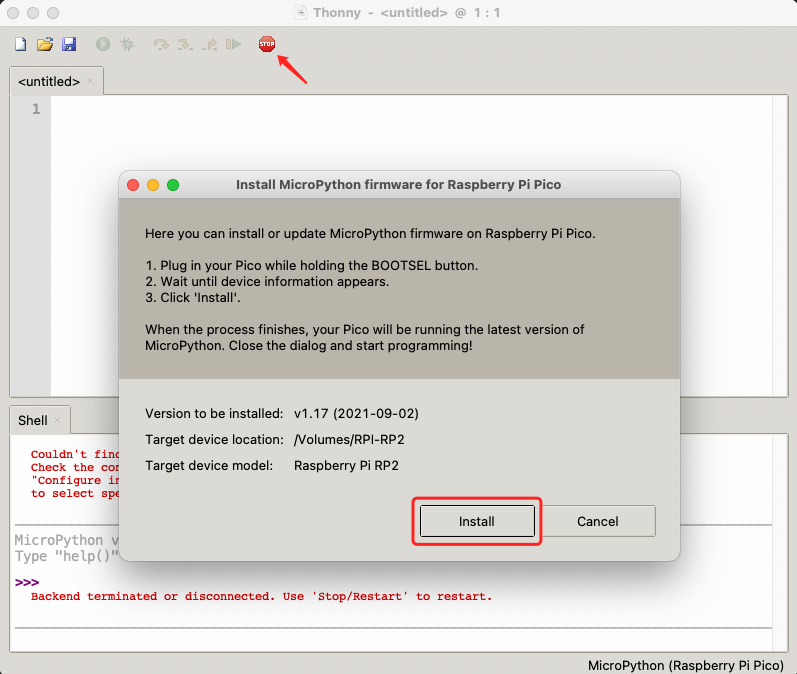Image resolution: width=797 pixels, height=674 pixels.
Task: Close the firmware dialog with red button
Action: click(x=133, y=185)
